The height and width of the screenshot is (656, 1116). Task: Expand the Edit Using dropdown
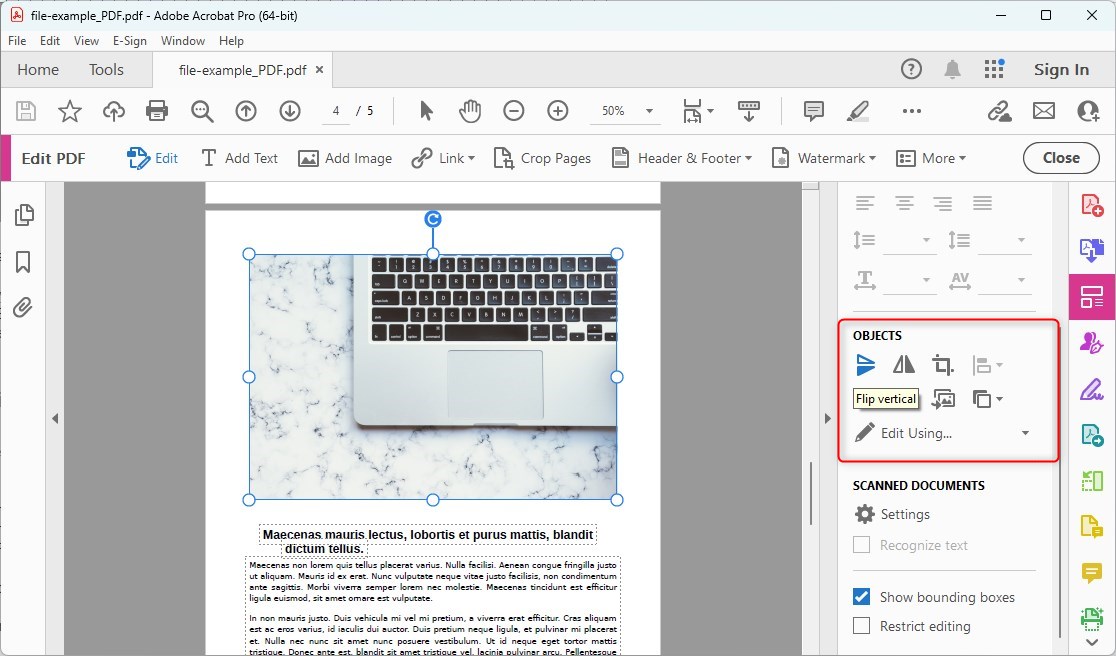pyautogui.click(x=1024, y=433)
